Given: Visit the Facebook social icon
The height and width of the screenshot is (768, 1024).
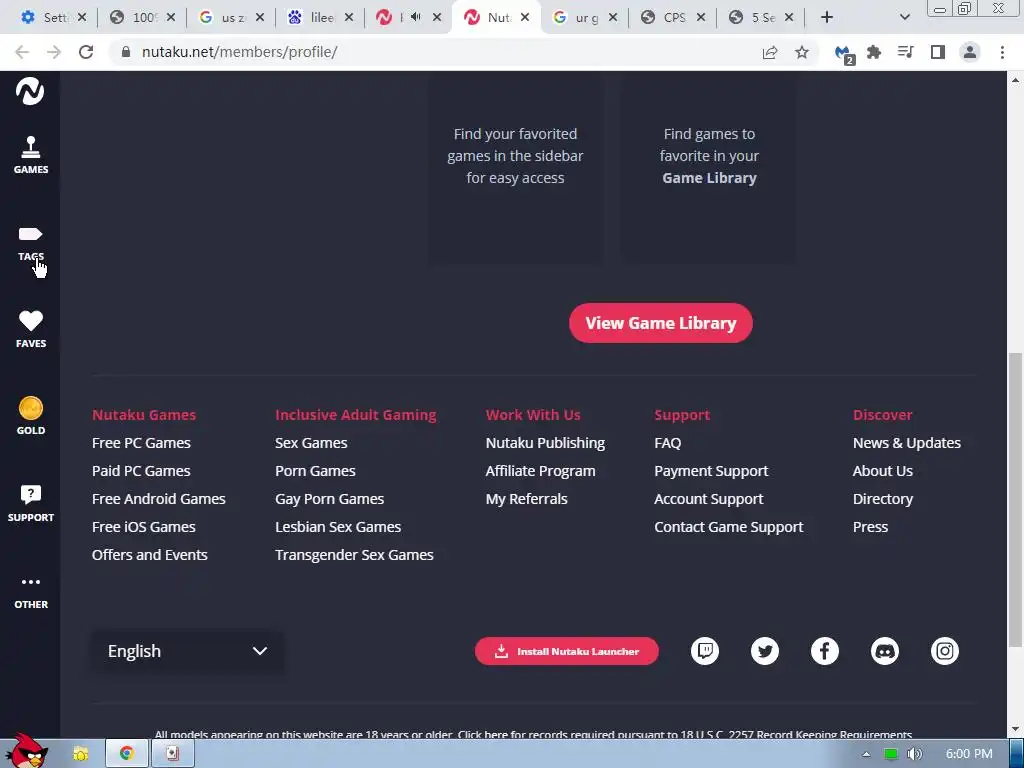Looking at the screenshot, I should point(825,651).
